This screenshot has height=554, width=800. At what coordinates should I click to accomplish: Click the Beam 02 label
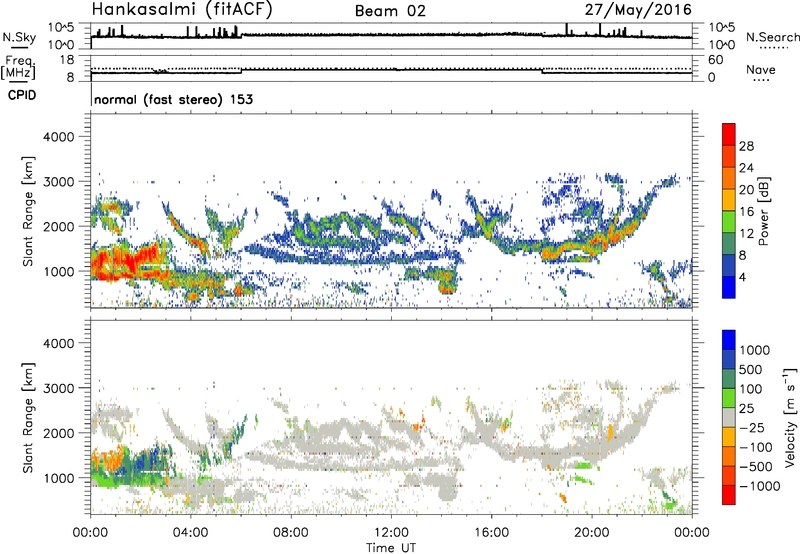point(390,11)
